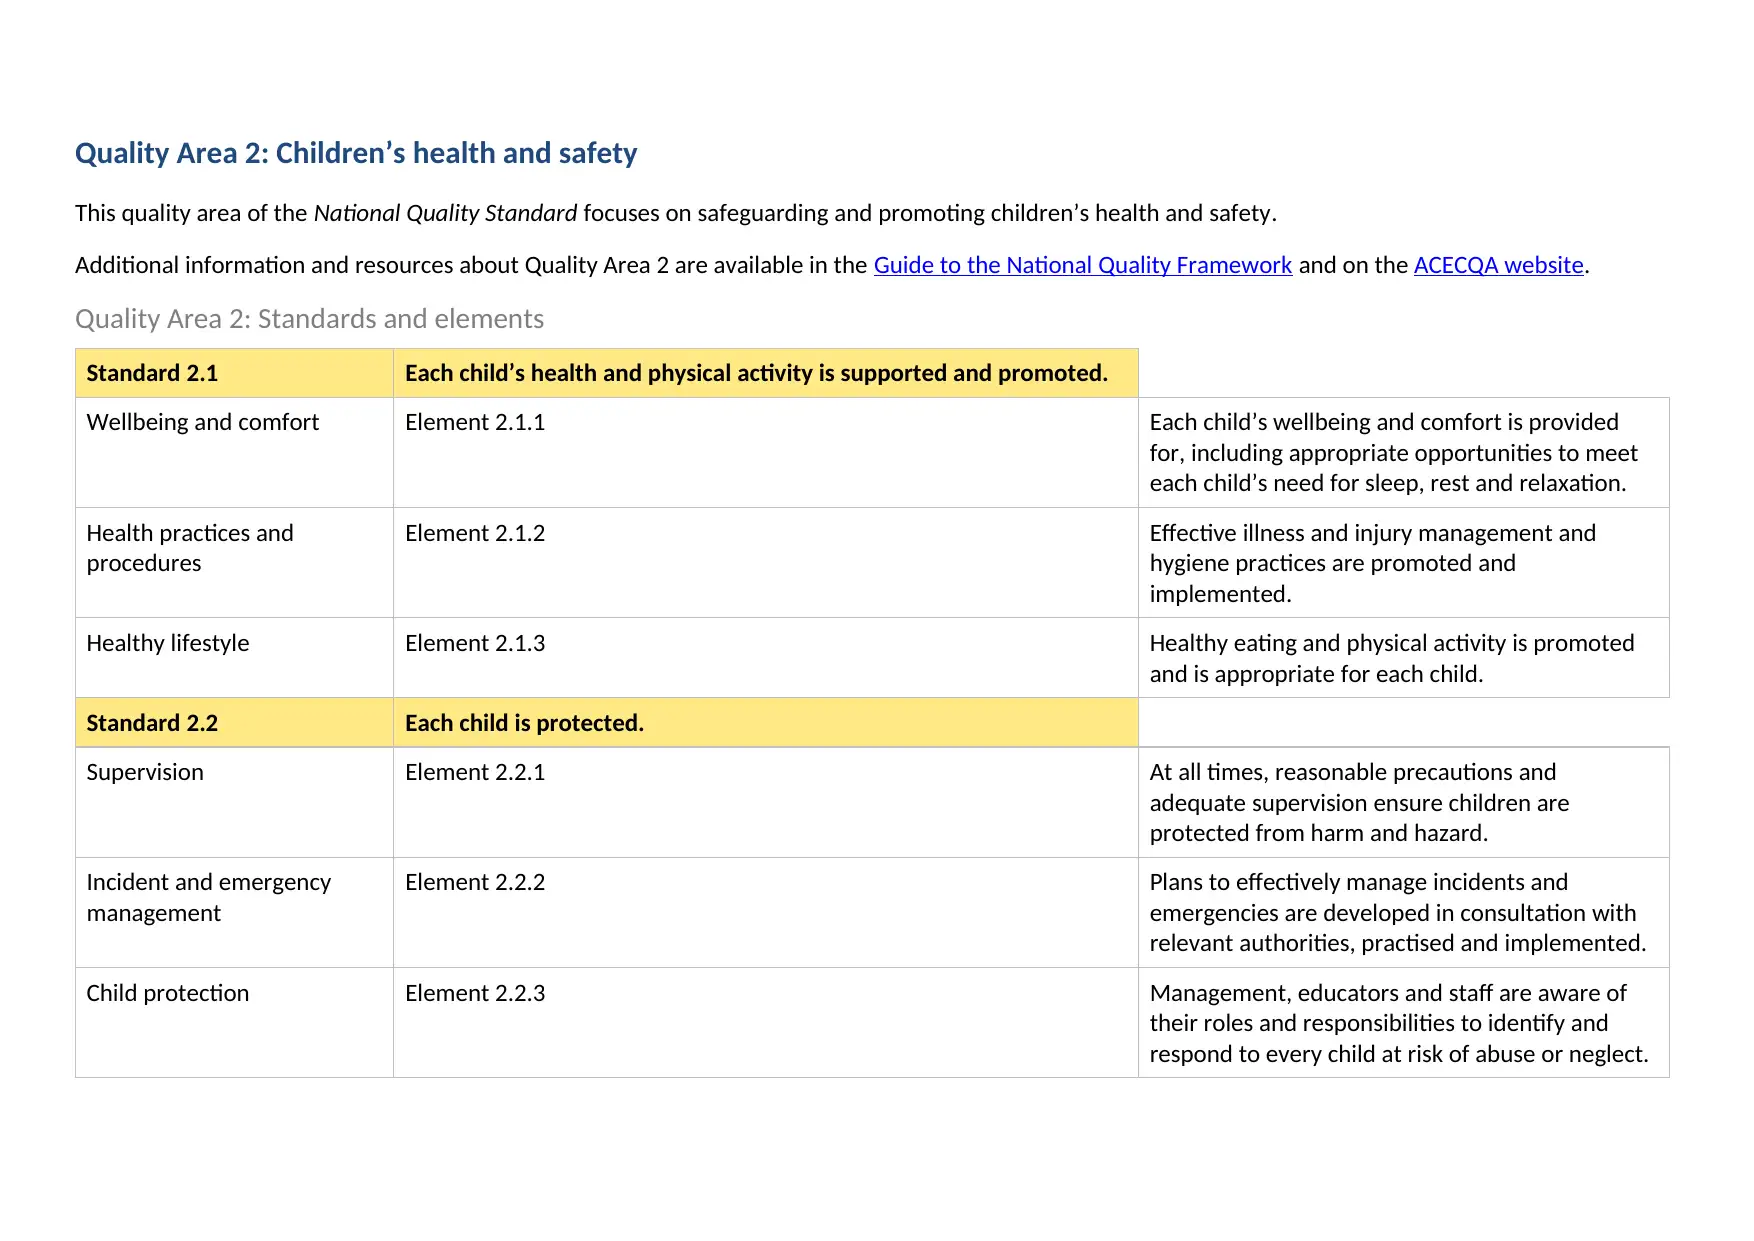Image resolution: width=1754 pixels, height=1241 pixels.
Task: Select the cell 'Each child's health and physical activity is supported and promoted.'
Action: (x=766, y=373)
